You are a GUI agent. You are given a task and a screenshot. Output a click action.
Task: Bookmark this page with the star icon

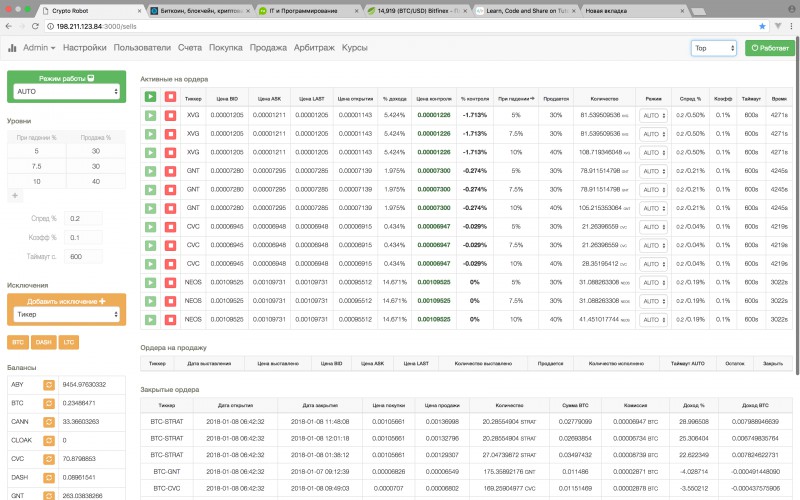click(x=762, y=26)
